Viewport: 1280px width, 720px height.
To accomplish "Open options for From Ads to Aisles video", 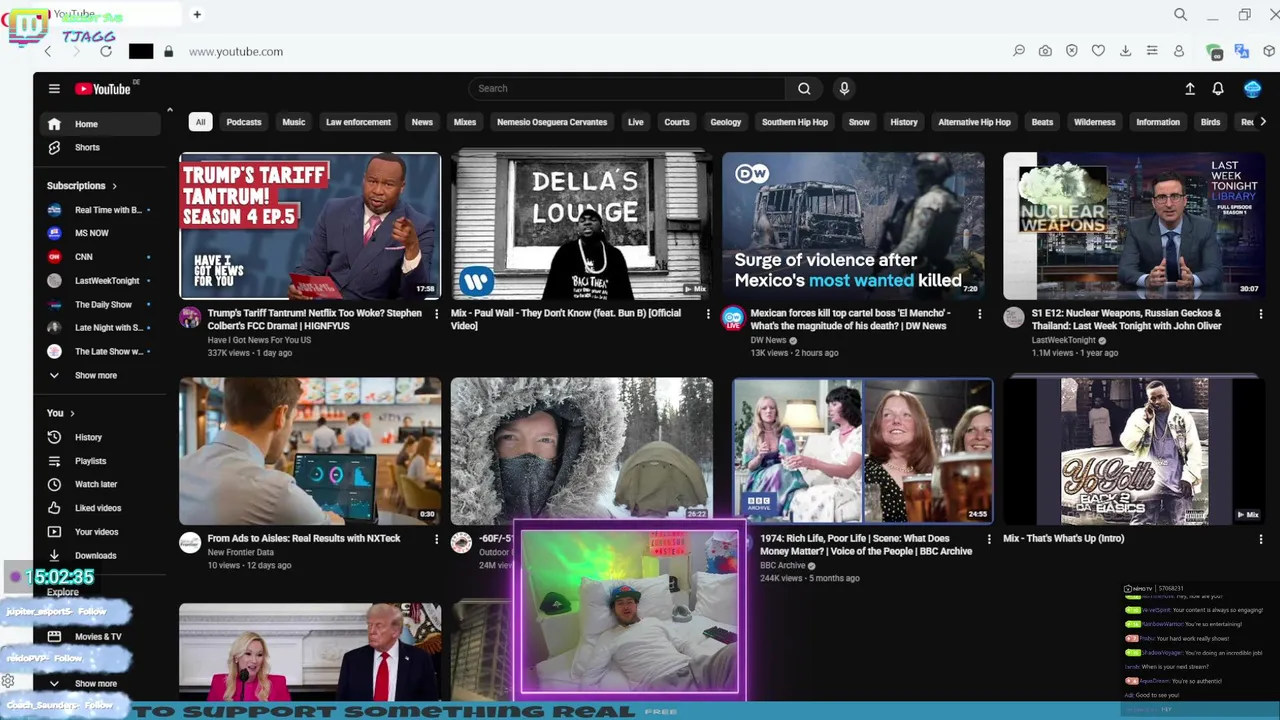I will tap(436, 539).
